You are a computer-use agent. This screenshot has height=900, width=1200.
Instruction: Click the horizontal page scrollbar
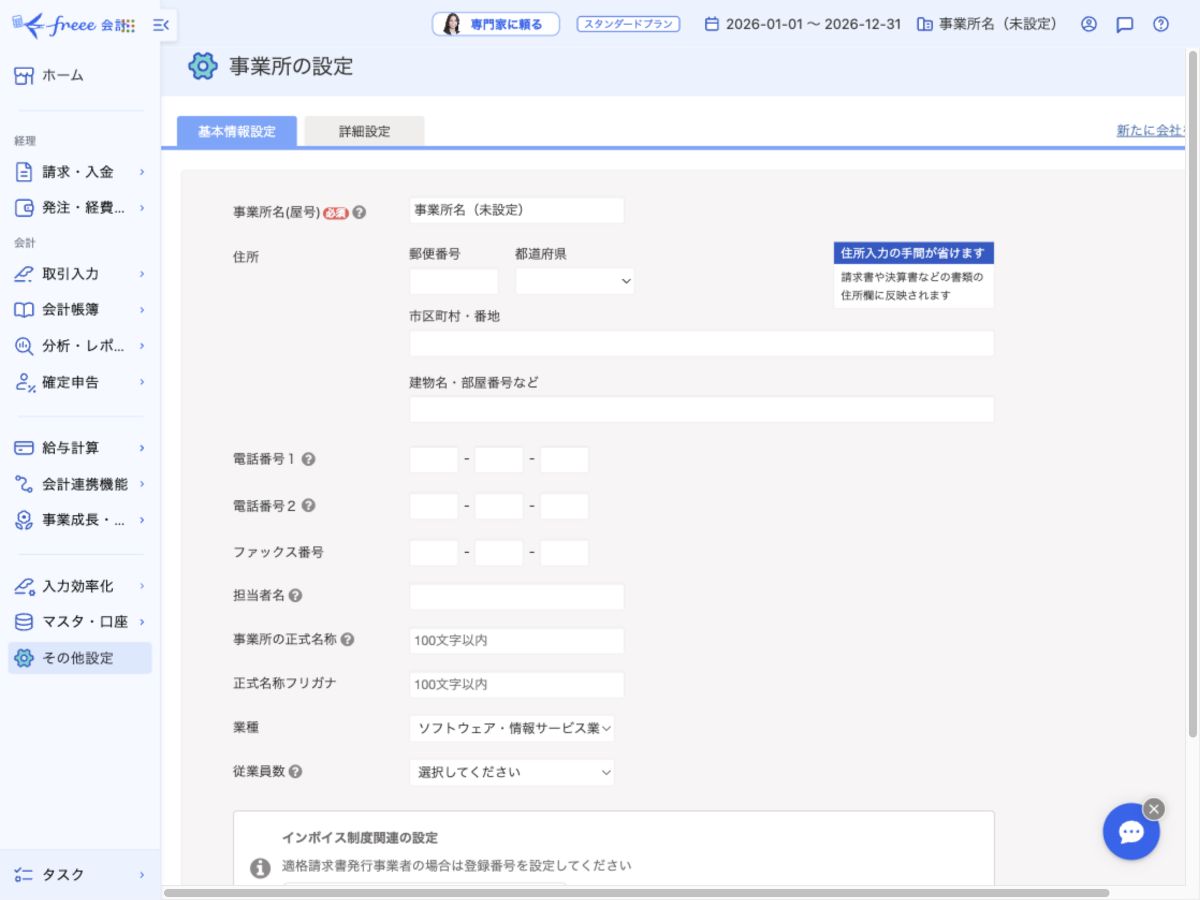point(636,892)
